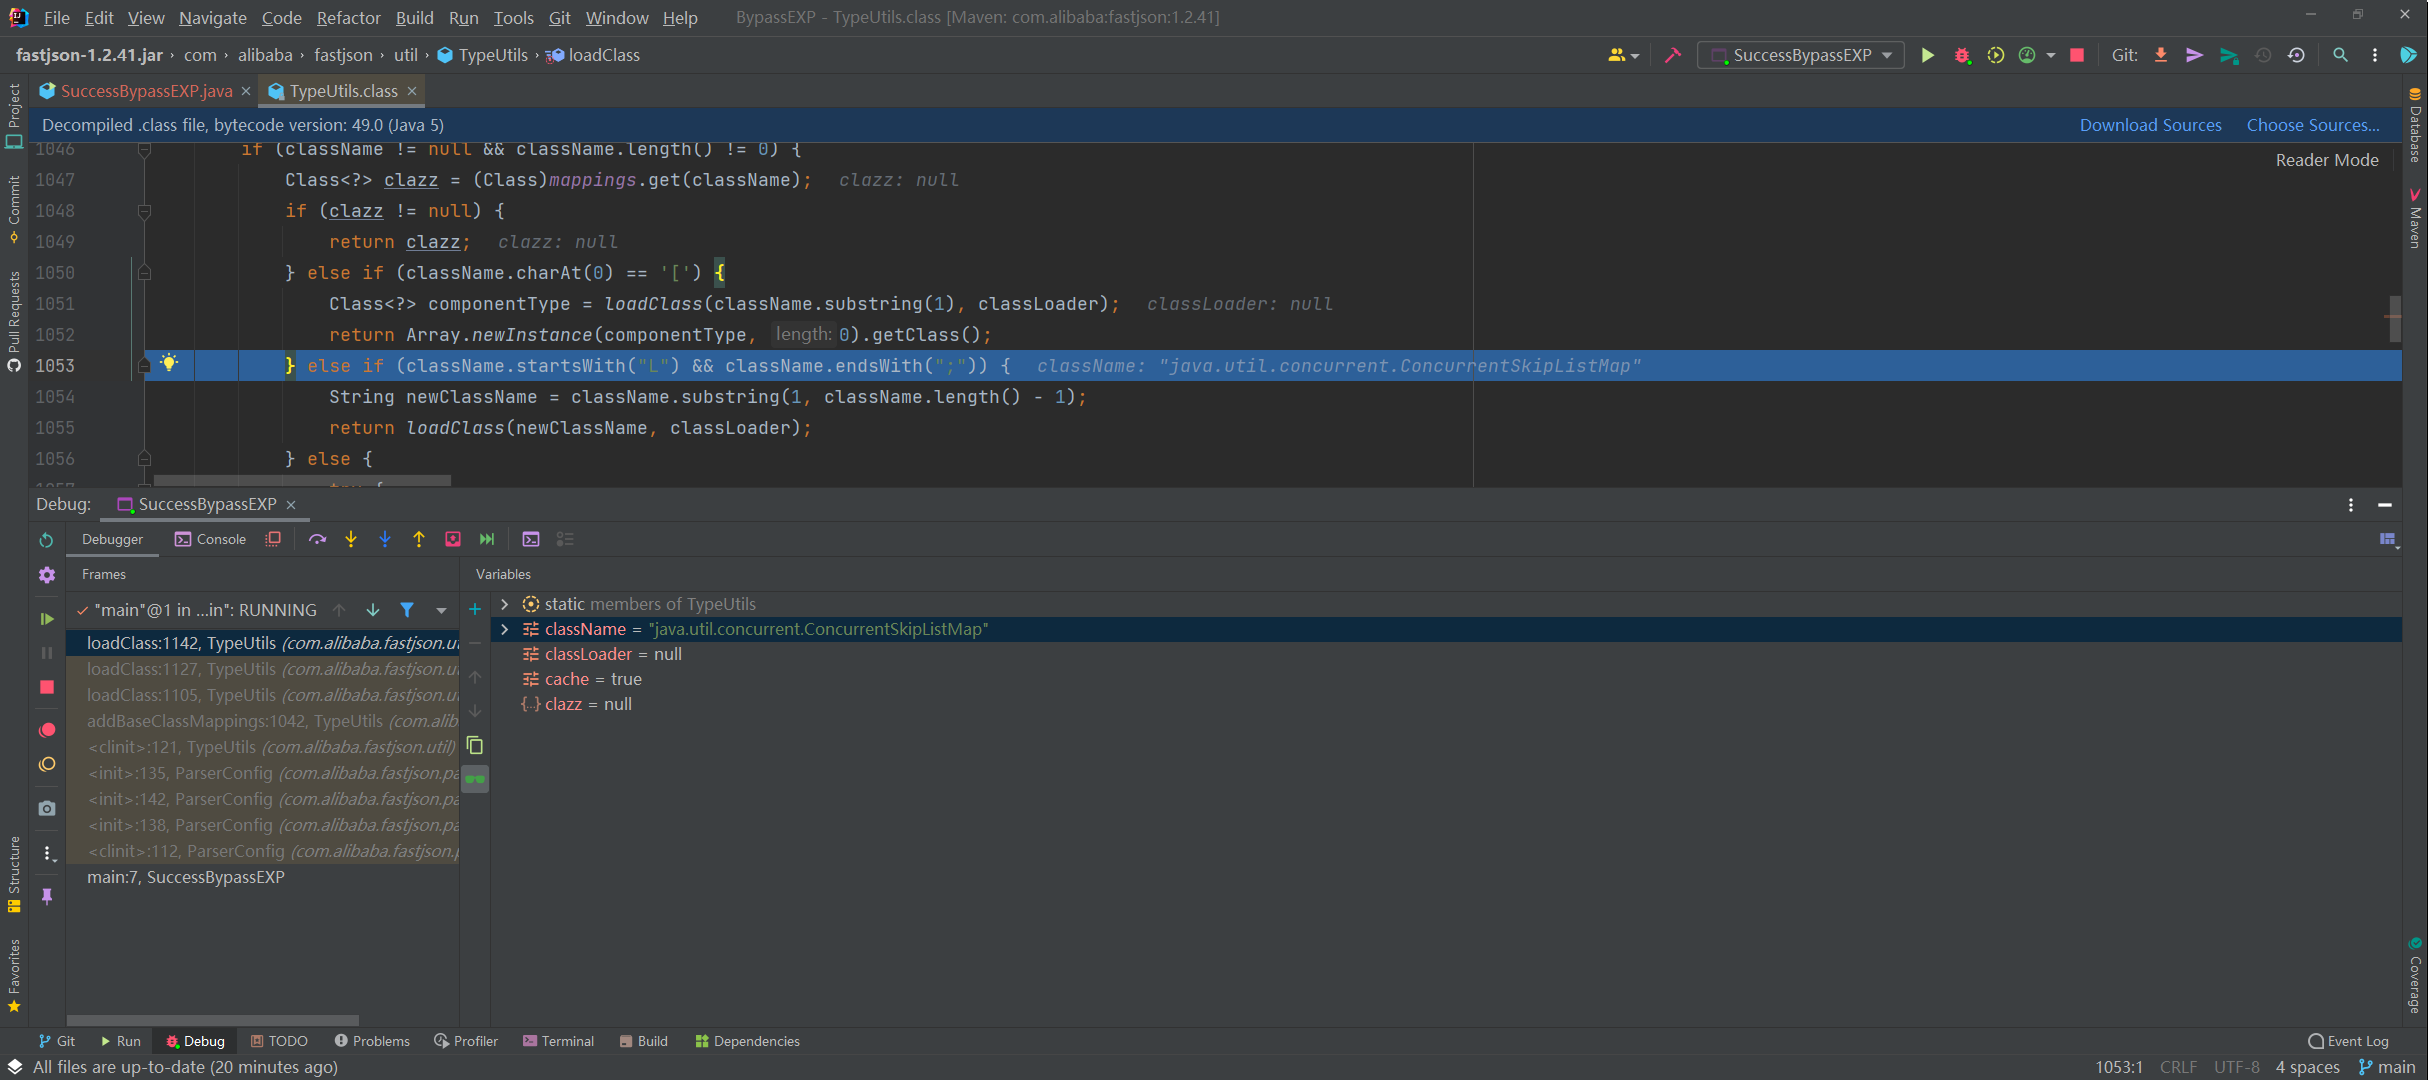The height and width of the screenshot is (1080, 2428).
Task: Expand static members of TypeUtils
Action: [504, 604]
